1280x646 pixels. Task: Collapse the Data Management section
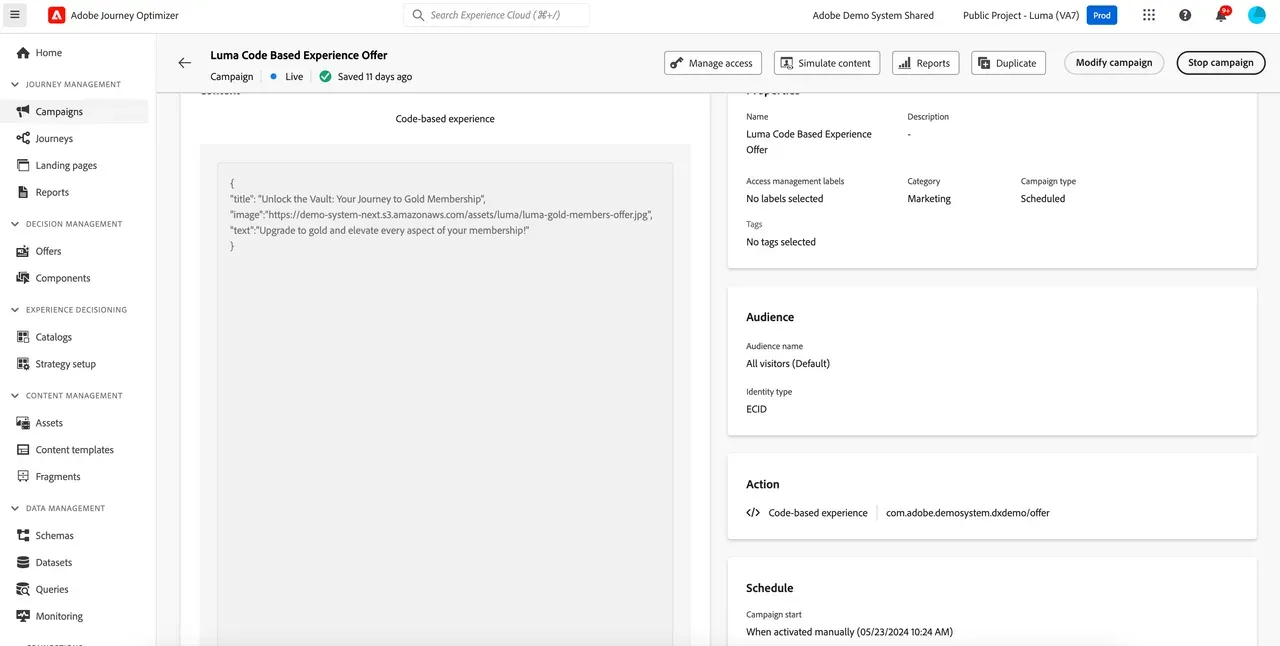(x=15, y=509)
